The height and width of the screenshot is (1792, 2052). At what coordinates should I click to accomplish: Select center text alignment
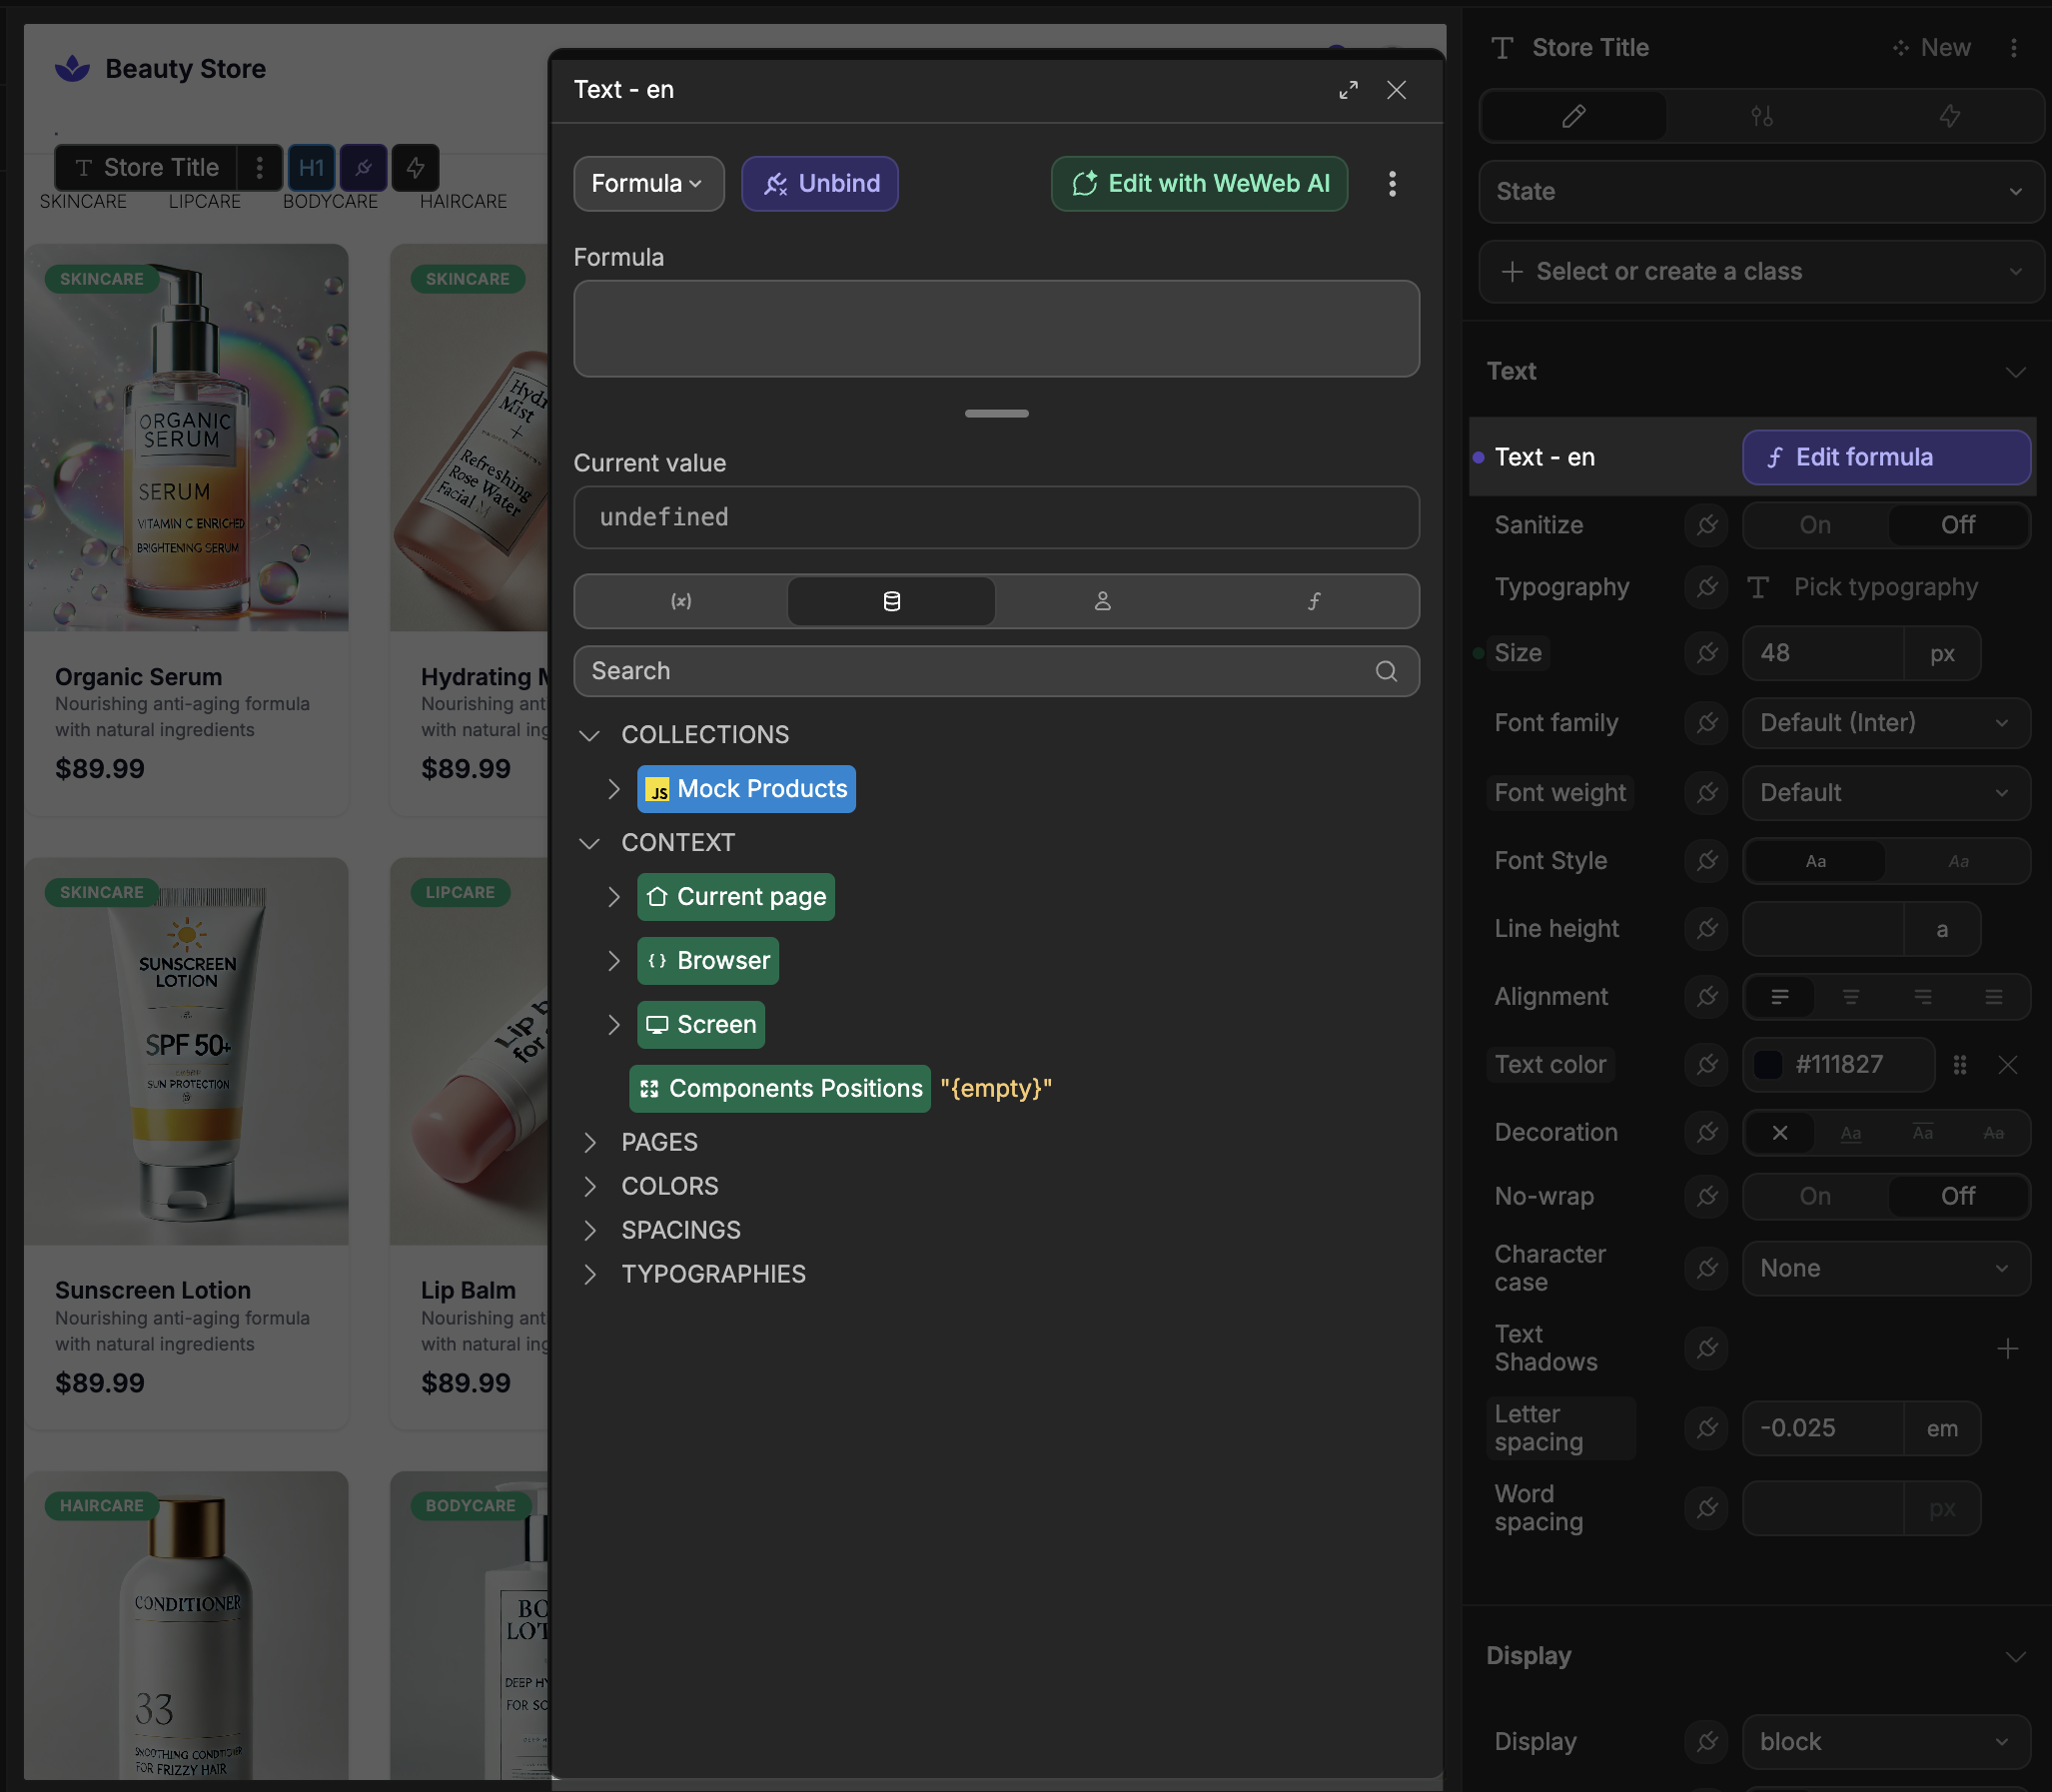click(x=1850, y=997)
